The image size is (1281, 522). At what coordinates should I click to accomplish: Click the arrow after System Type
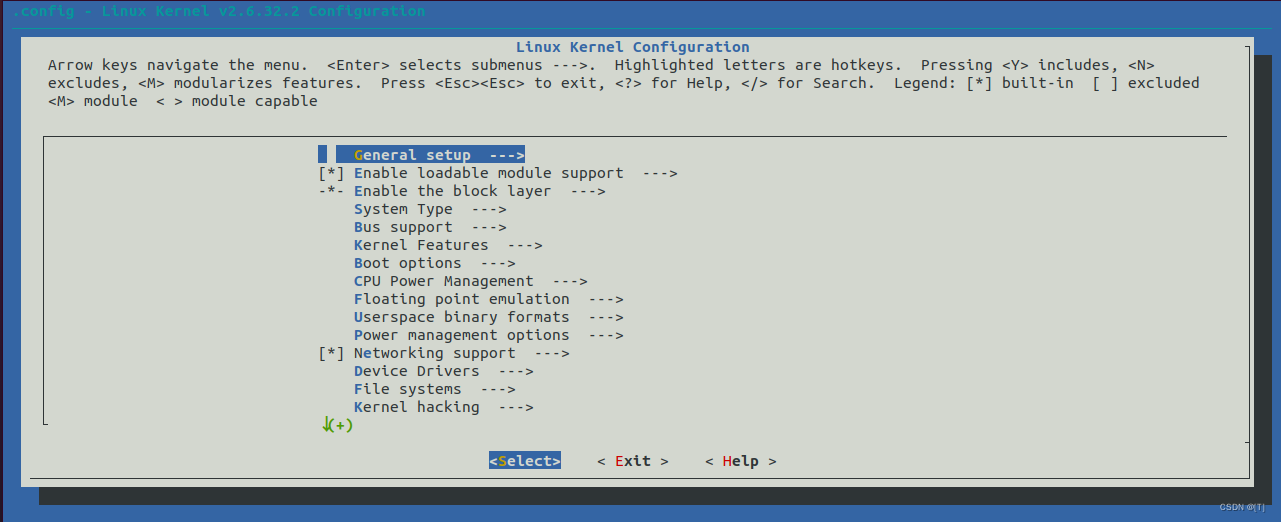pyautogui.click(x=489, y=209)
